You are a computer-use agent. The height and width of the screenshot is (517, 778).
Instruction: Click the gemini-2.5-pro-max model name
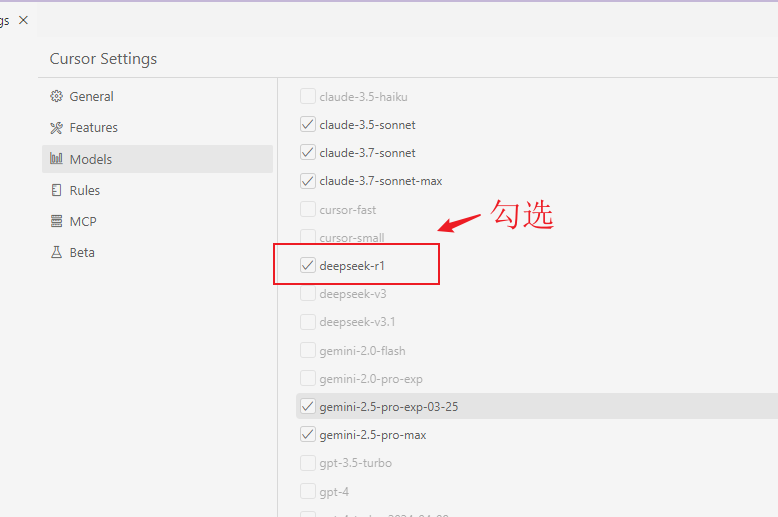[x=373, y=435]
